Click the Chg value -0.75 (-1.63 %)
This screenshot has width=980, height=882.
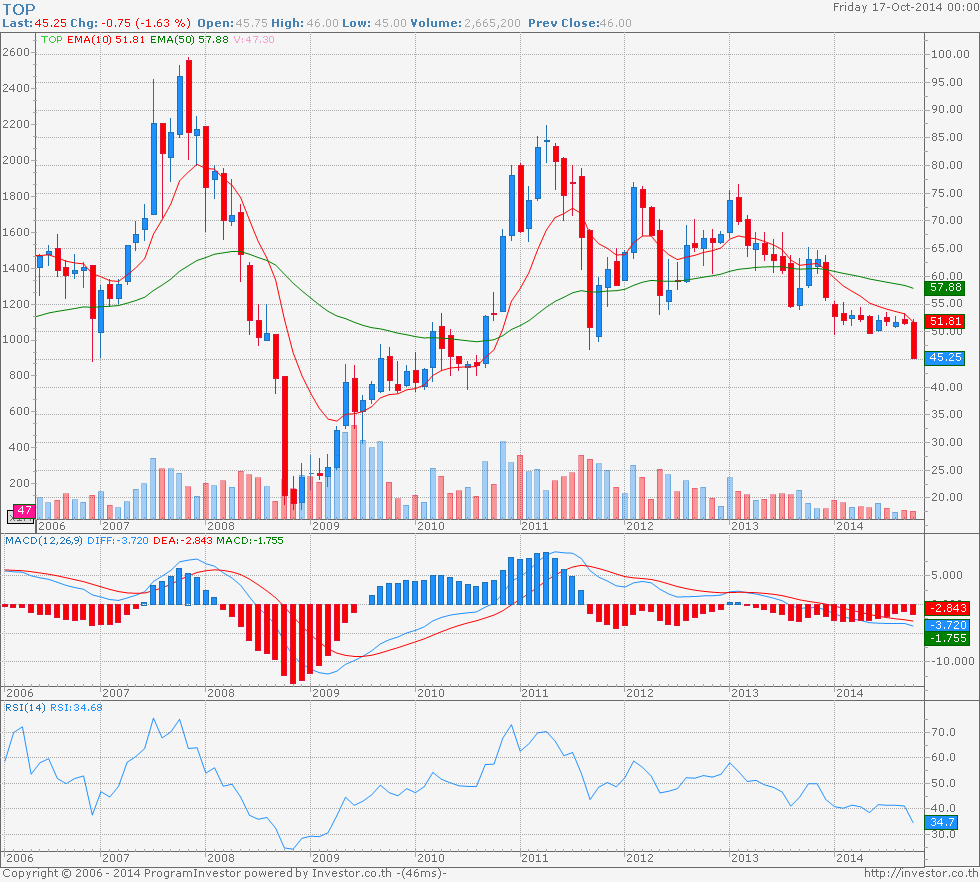point(145,23)
